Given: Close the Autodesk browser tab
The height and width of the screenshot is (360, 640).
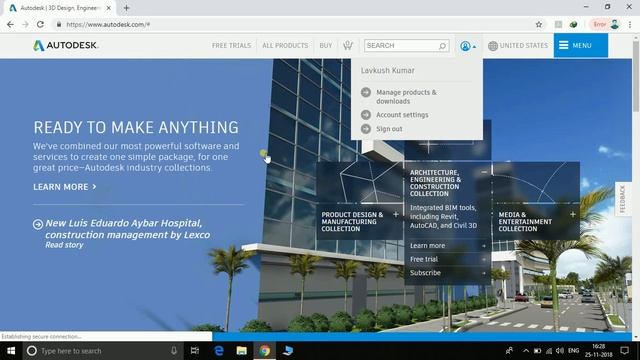Looking at the screenshot, I should (109, 8).
